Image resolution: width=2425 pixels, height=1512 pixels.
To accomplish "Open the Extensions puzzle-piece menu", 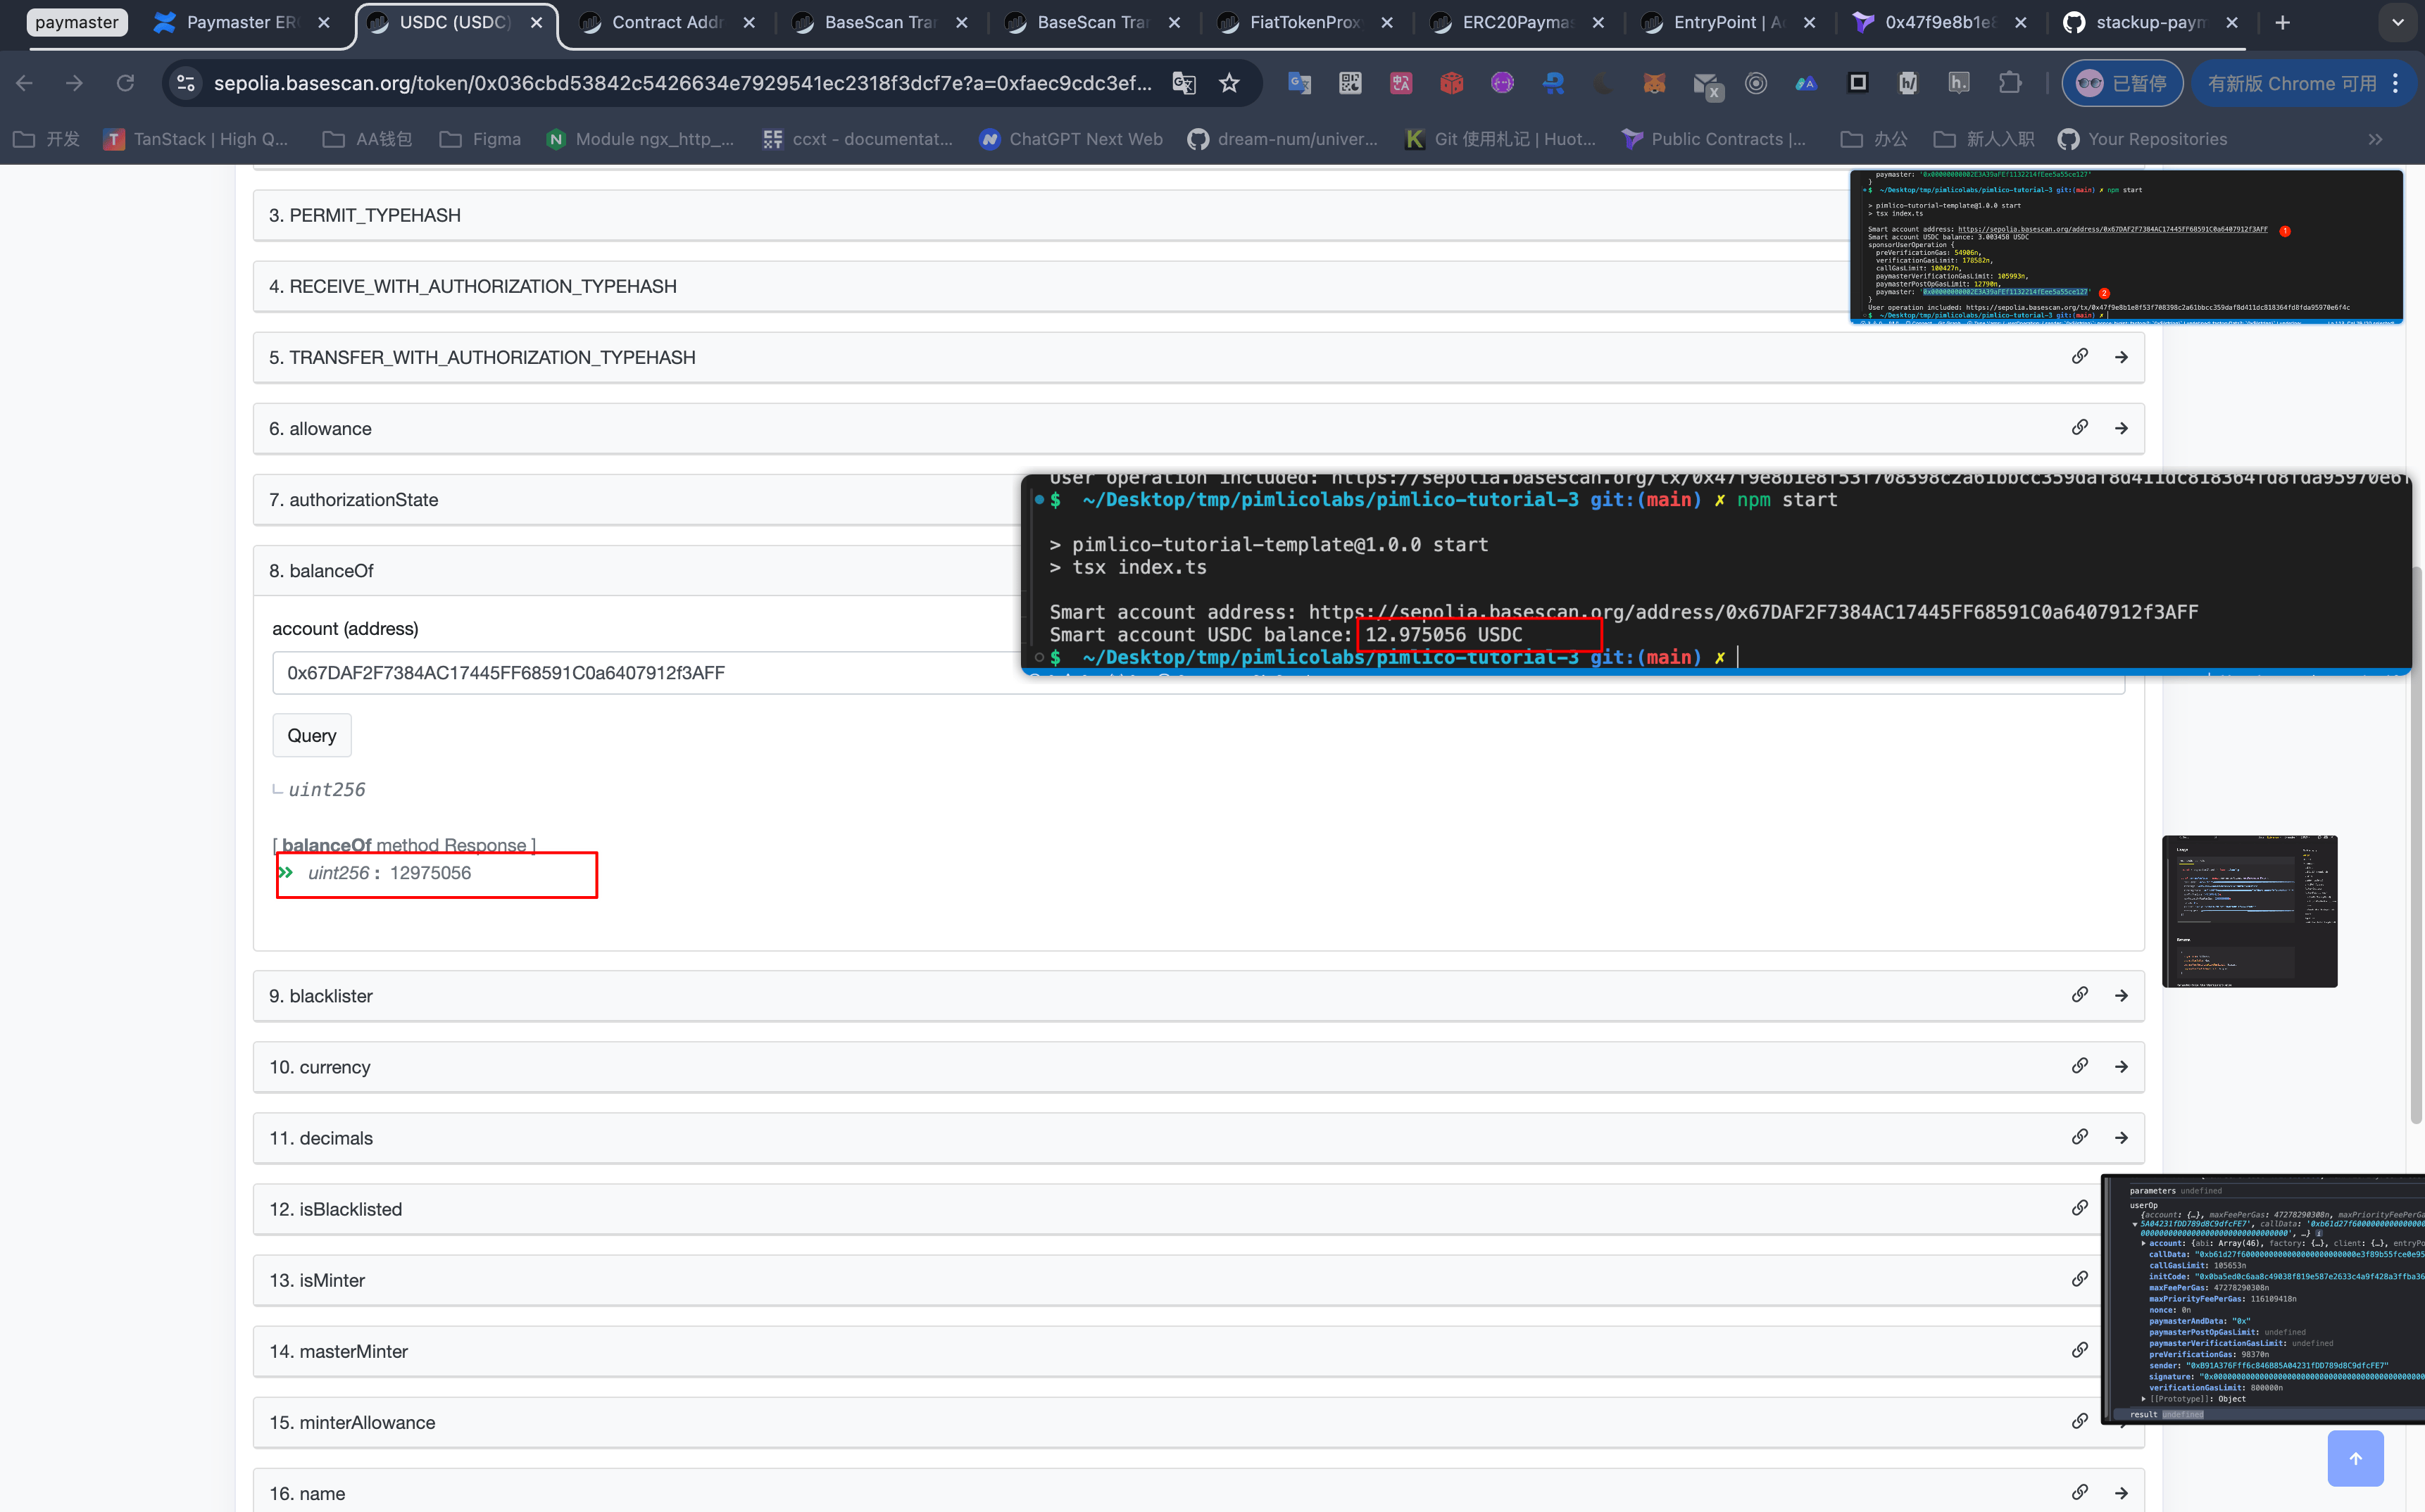I will tap(2010, 83).
